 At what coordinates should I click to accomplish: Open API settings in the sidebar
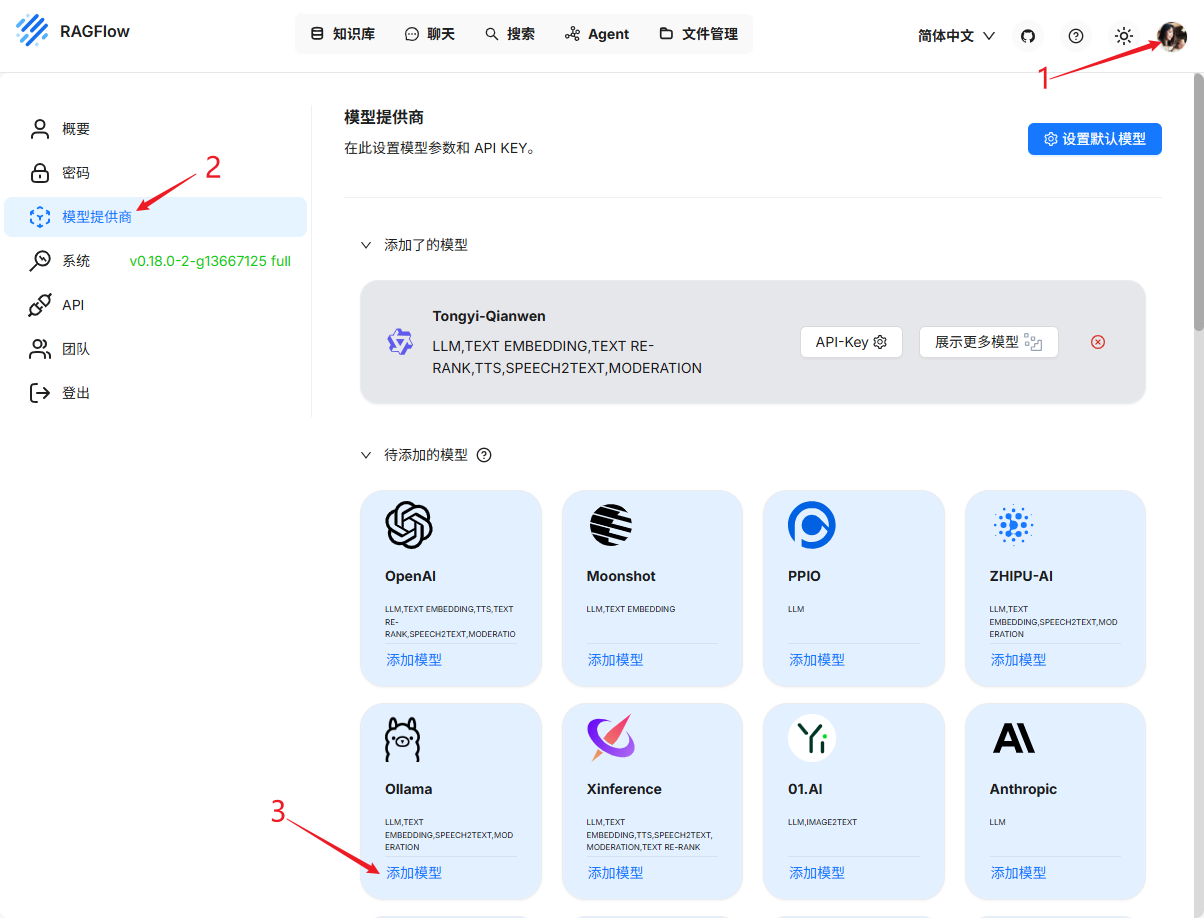[155, 305]
